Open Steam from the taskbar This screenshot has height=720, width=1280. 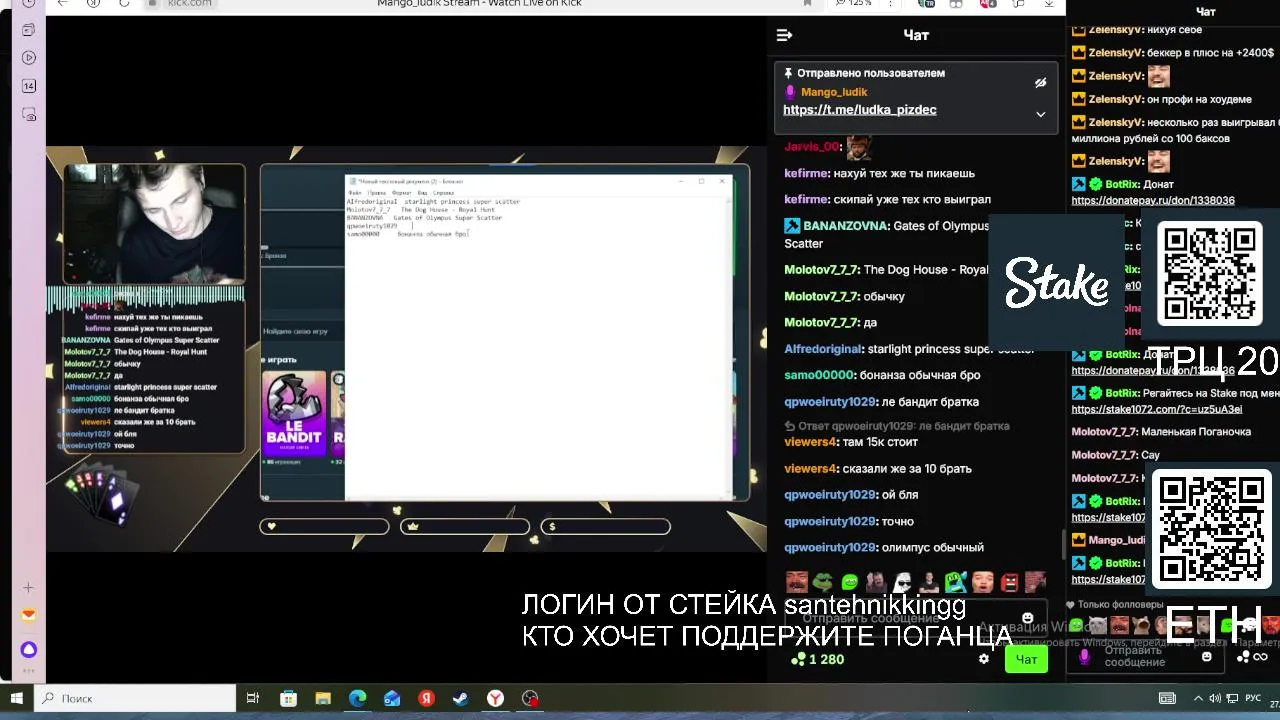tap(461, 698)
